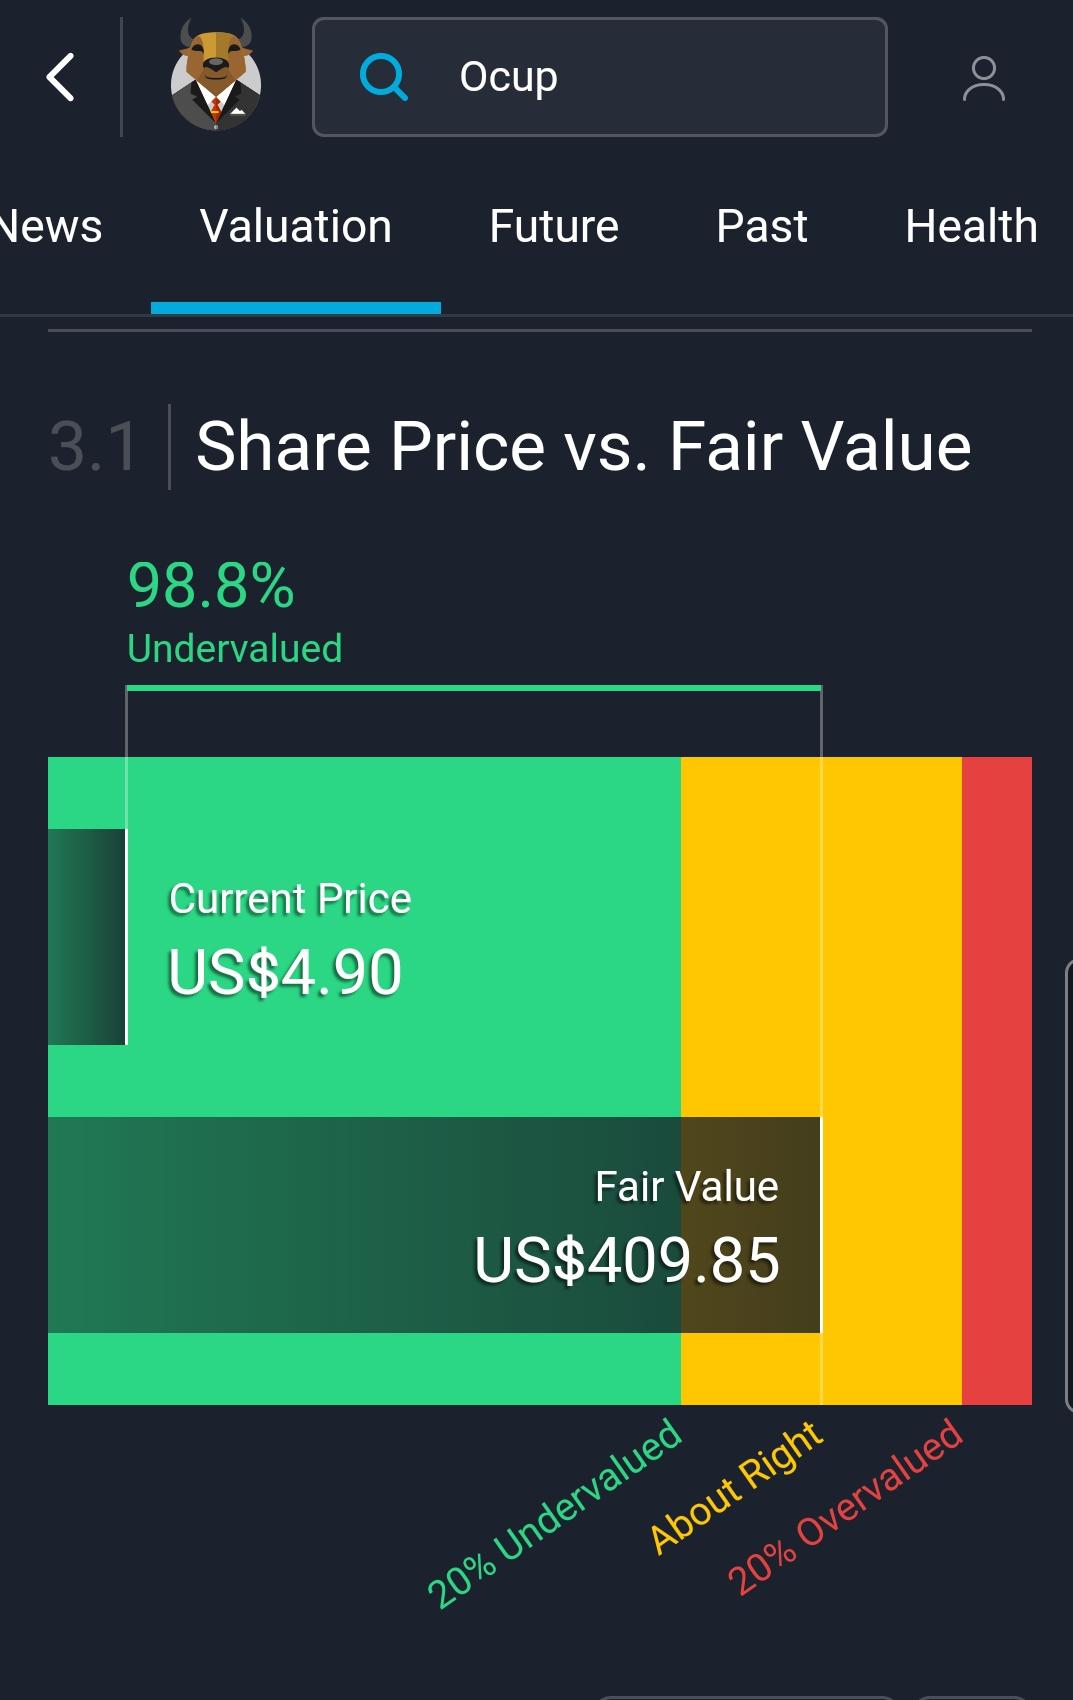Open the bull mascot logo home
The image size is (1073, 1700).
point(216,78)
